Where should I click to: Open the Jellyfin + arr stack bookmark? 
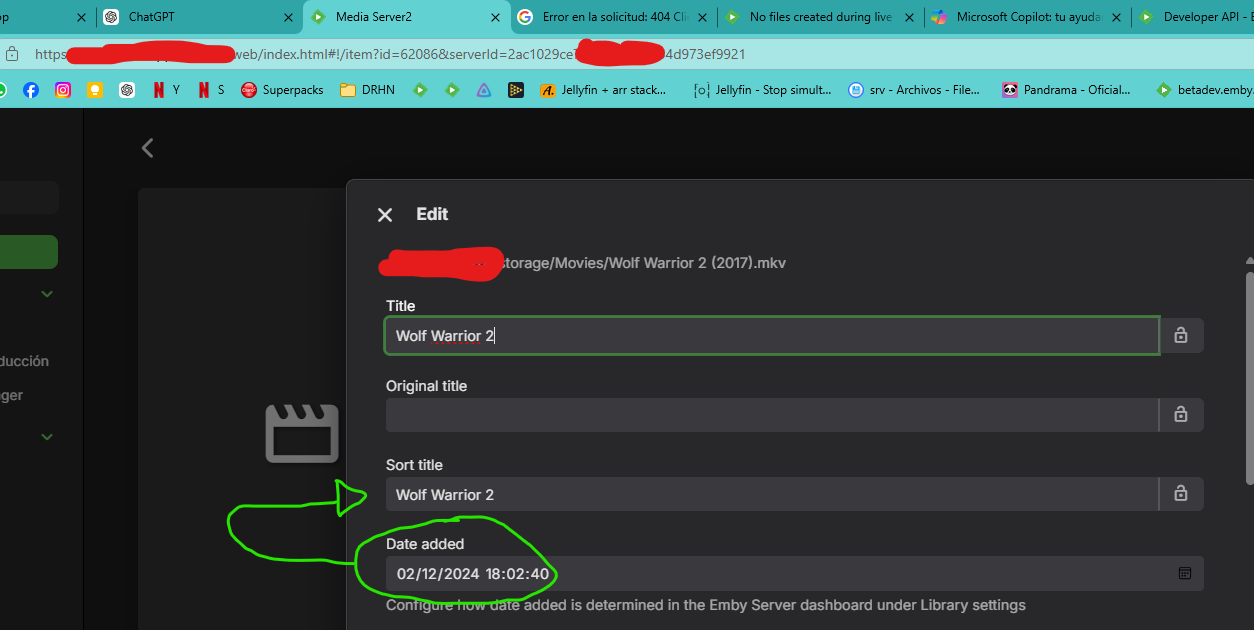point(600,89)
